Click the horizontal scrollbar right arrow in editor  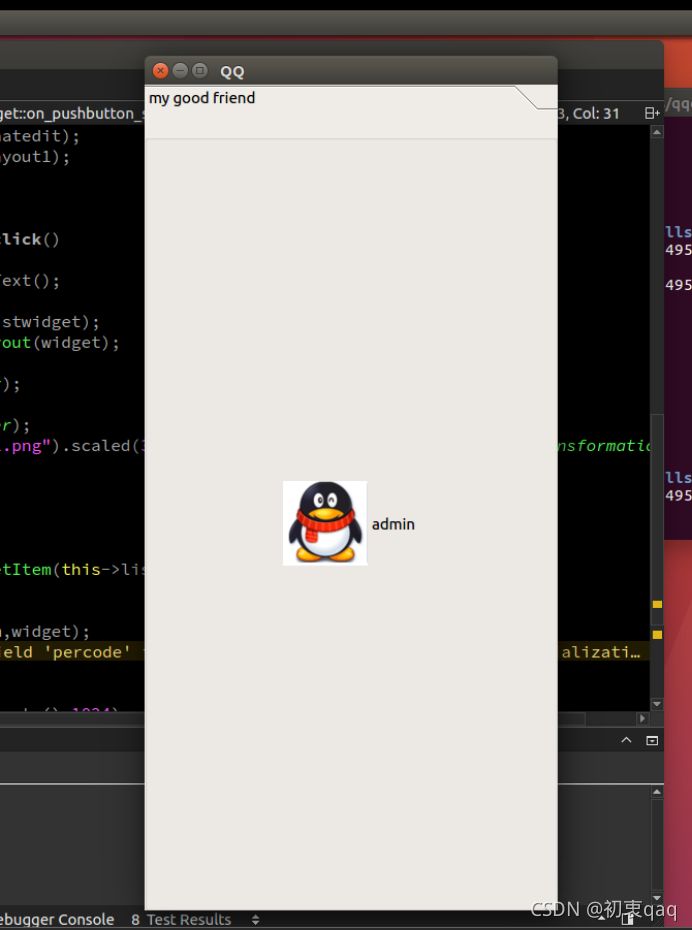(x=642, y=718)
